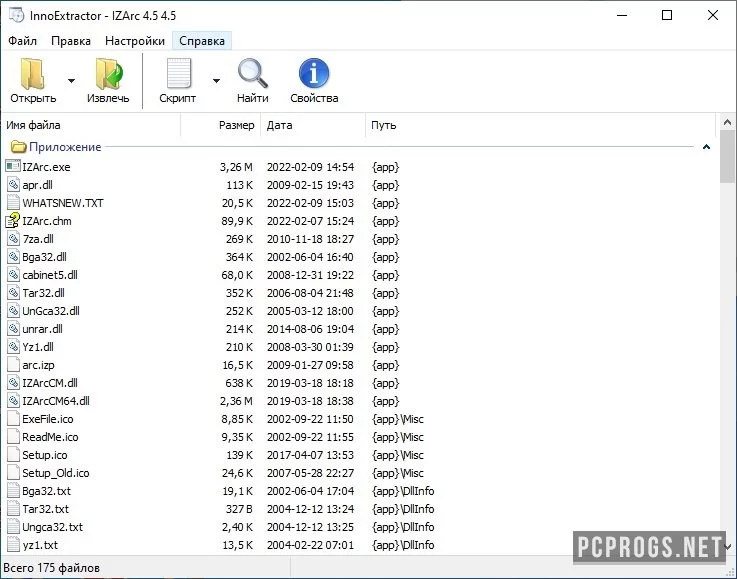The height and width of the screenshot is (579, 737).
Task: Select the IZArcCM64.dll file icon
Action: 13,401
